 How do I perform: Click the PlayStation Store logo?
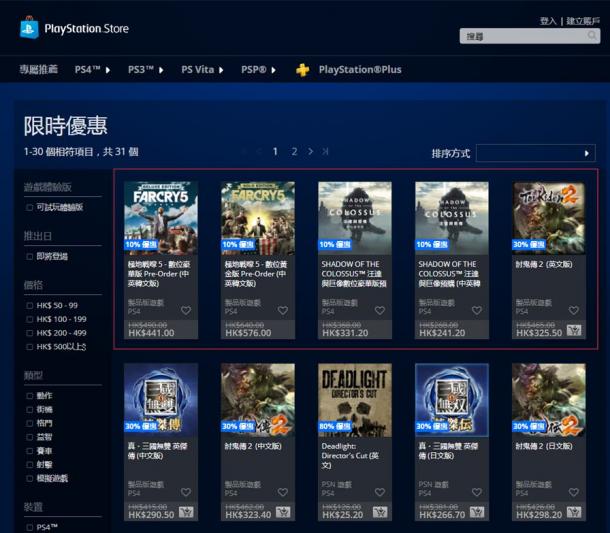(x=74, y=28)
